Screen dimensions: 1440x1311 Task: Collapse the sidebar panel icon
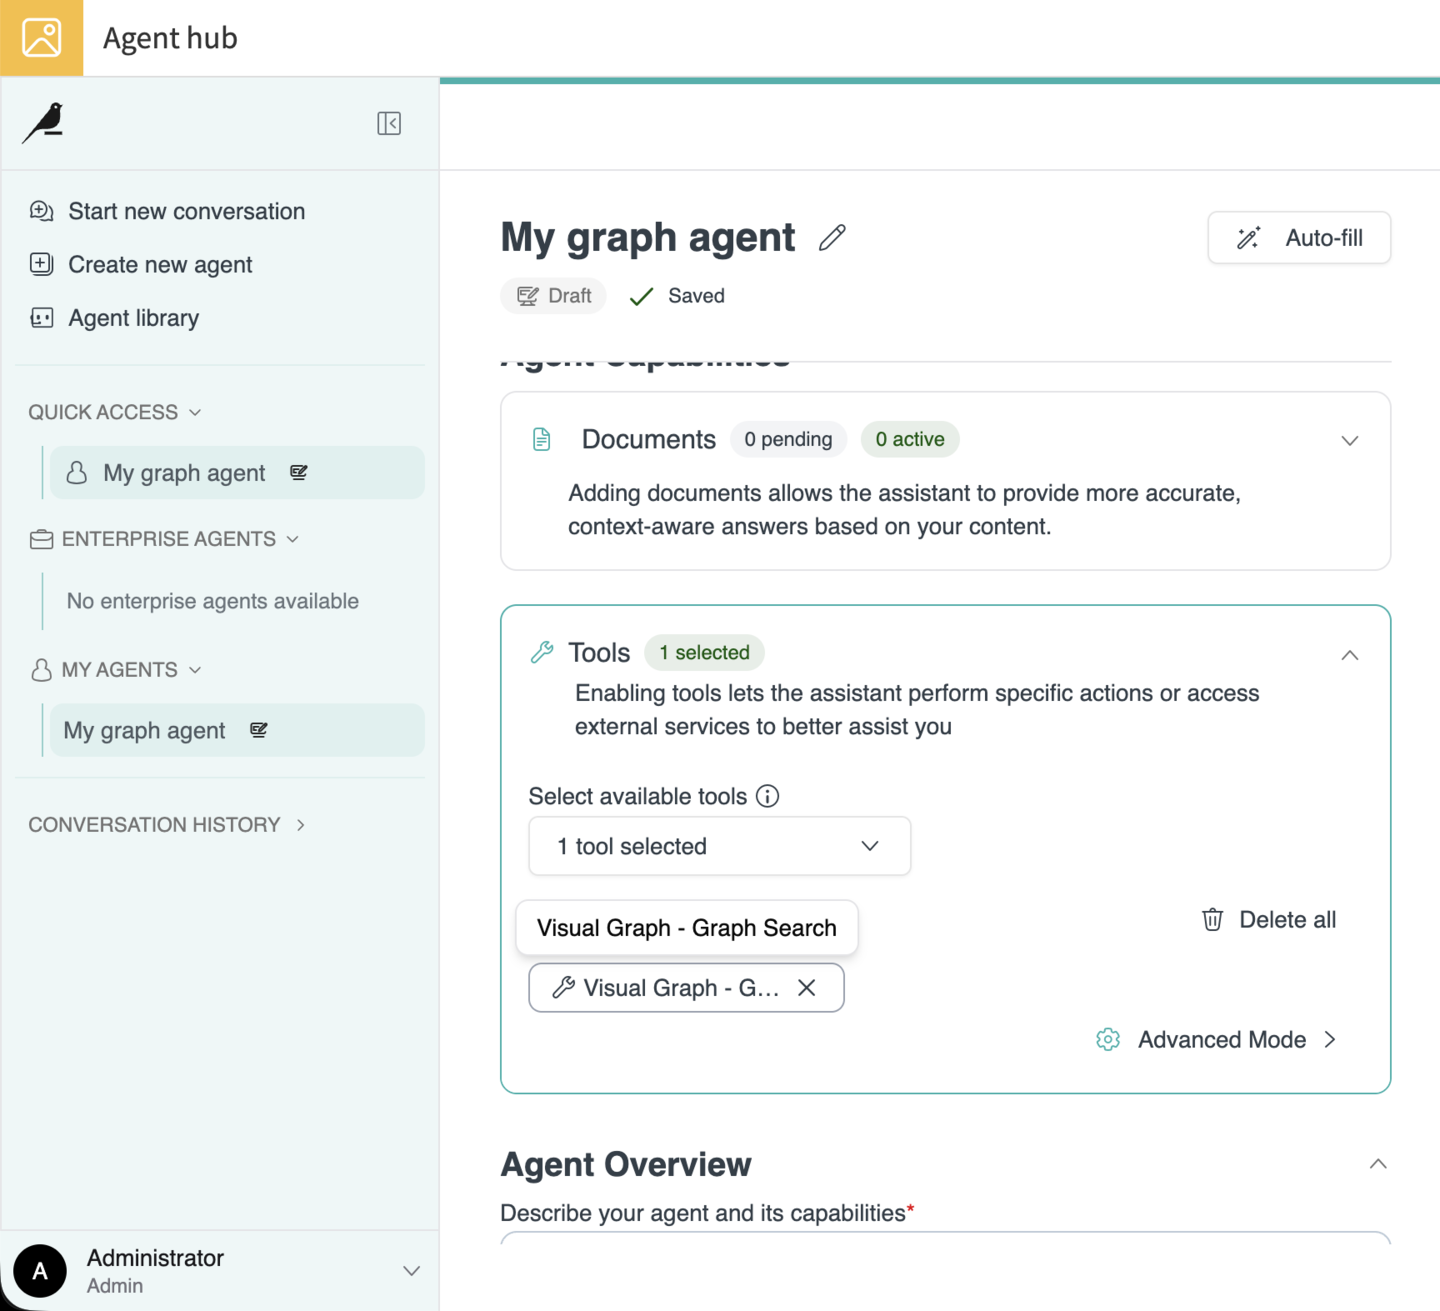pos(389,123)
